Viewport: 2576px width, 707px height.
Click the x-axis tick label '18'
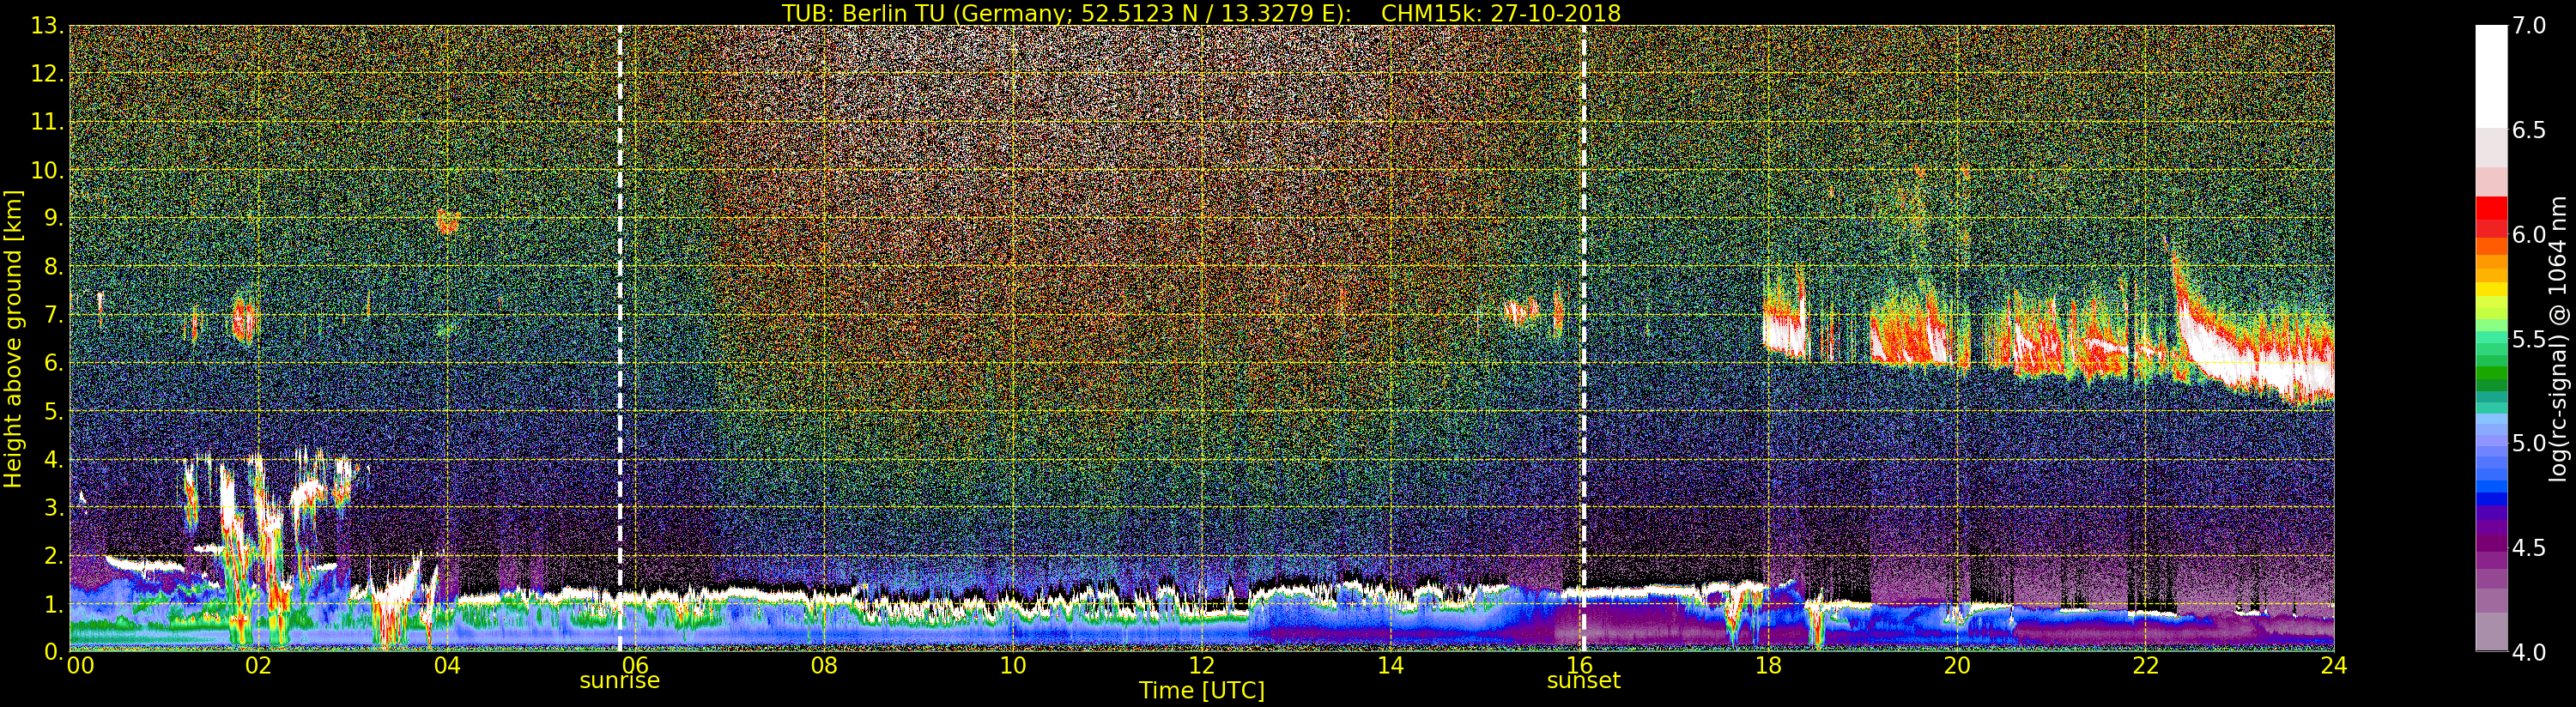pyautogui.click(x=1768, y=666)
